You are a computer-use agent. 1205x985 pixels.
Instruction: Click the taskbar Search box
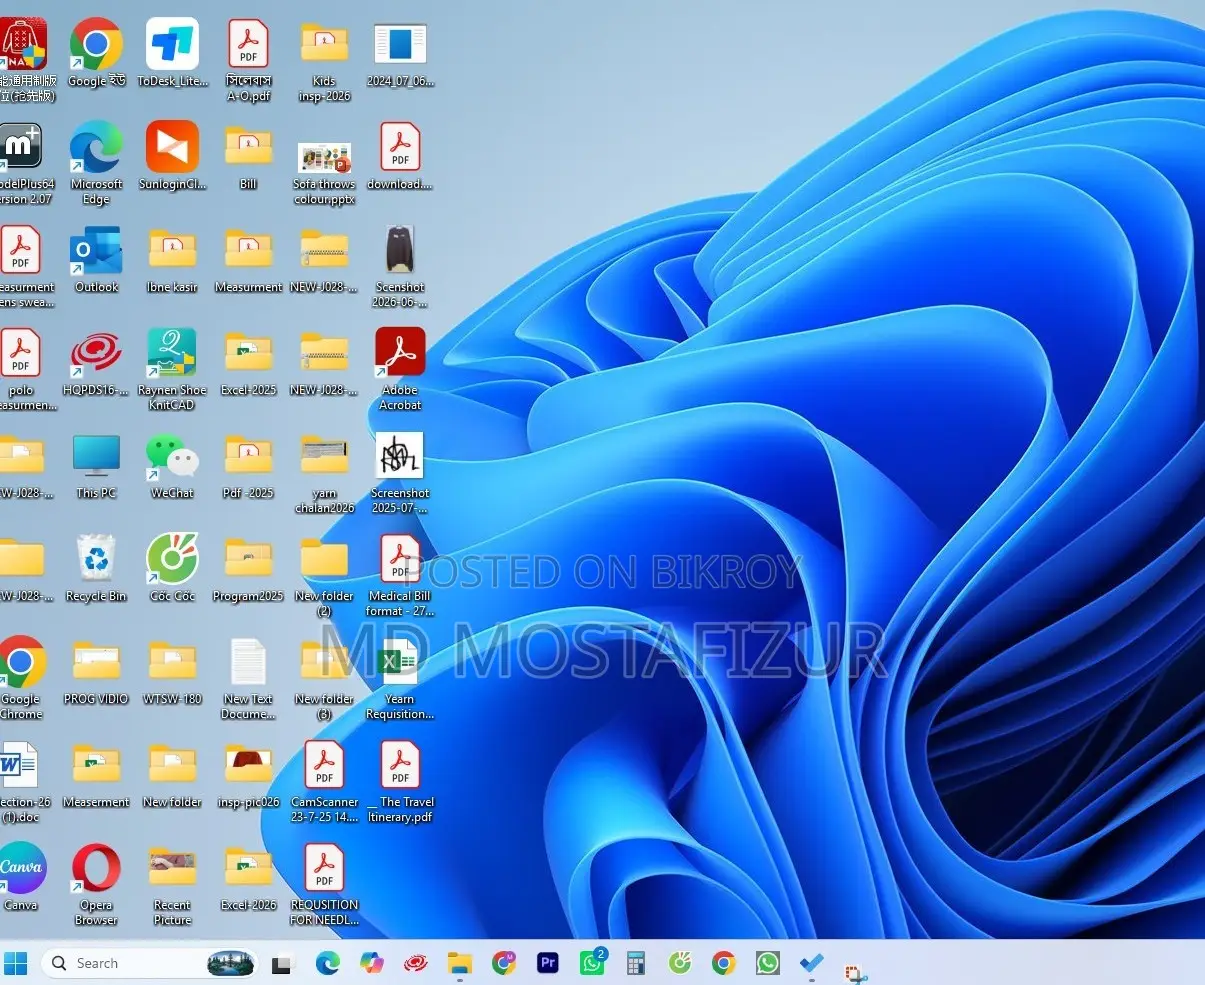[147, 963]
